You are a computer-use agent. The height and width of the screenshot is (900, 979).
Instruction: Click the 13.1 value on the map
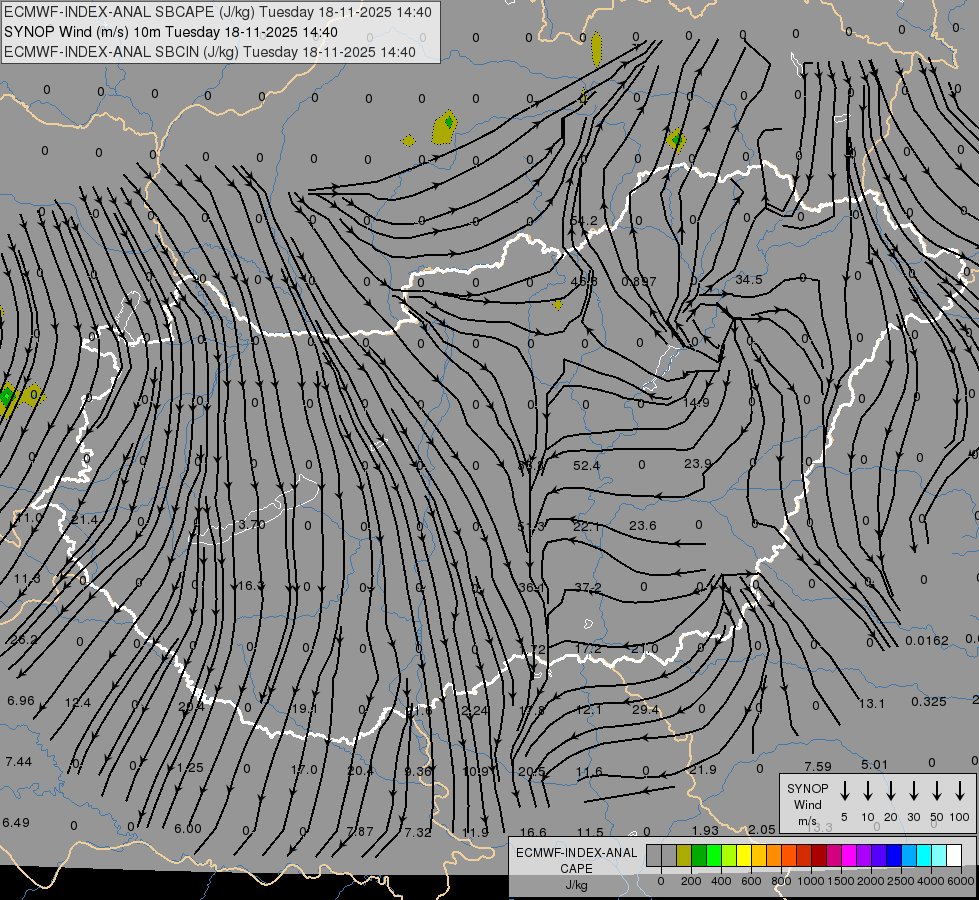point(872,703)
